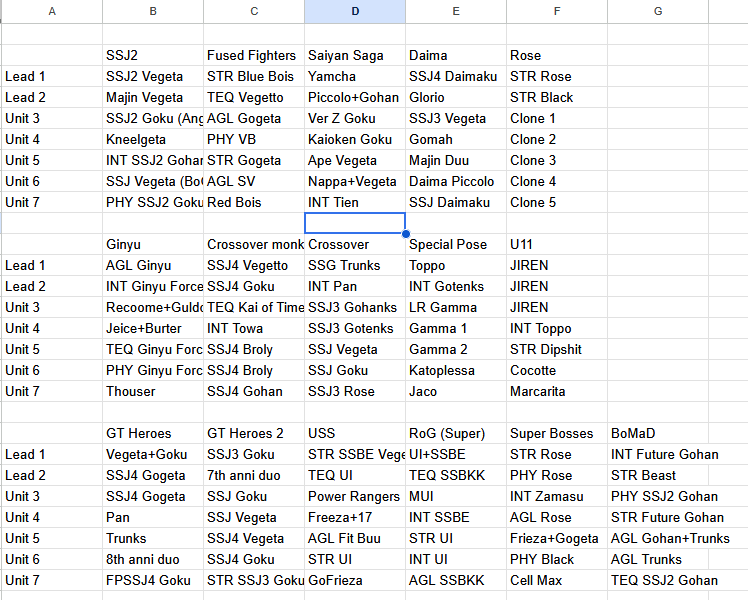Click the 'Thouser' cell
Image resolution: width=748 pixels, height=600 pixels.
pos(153,391)
